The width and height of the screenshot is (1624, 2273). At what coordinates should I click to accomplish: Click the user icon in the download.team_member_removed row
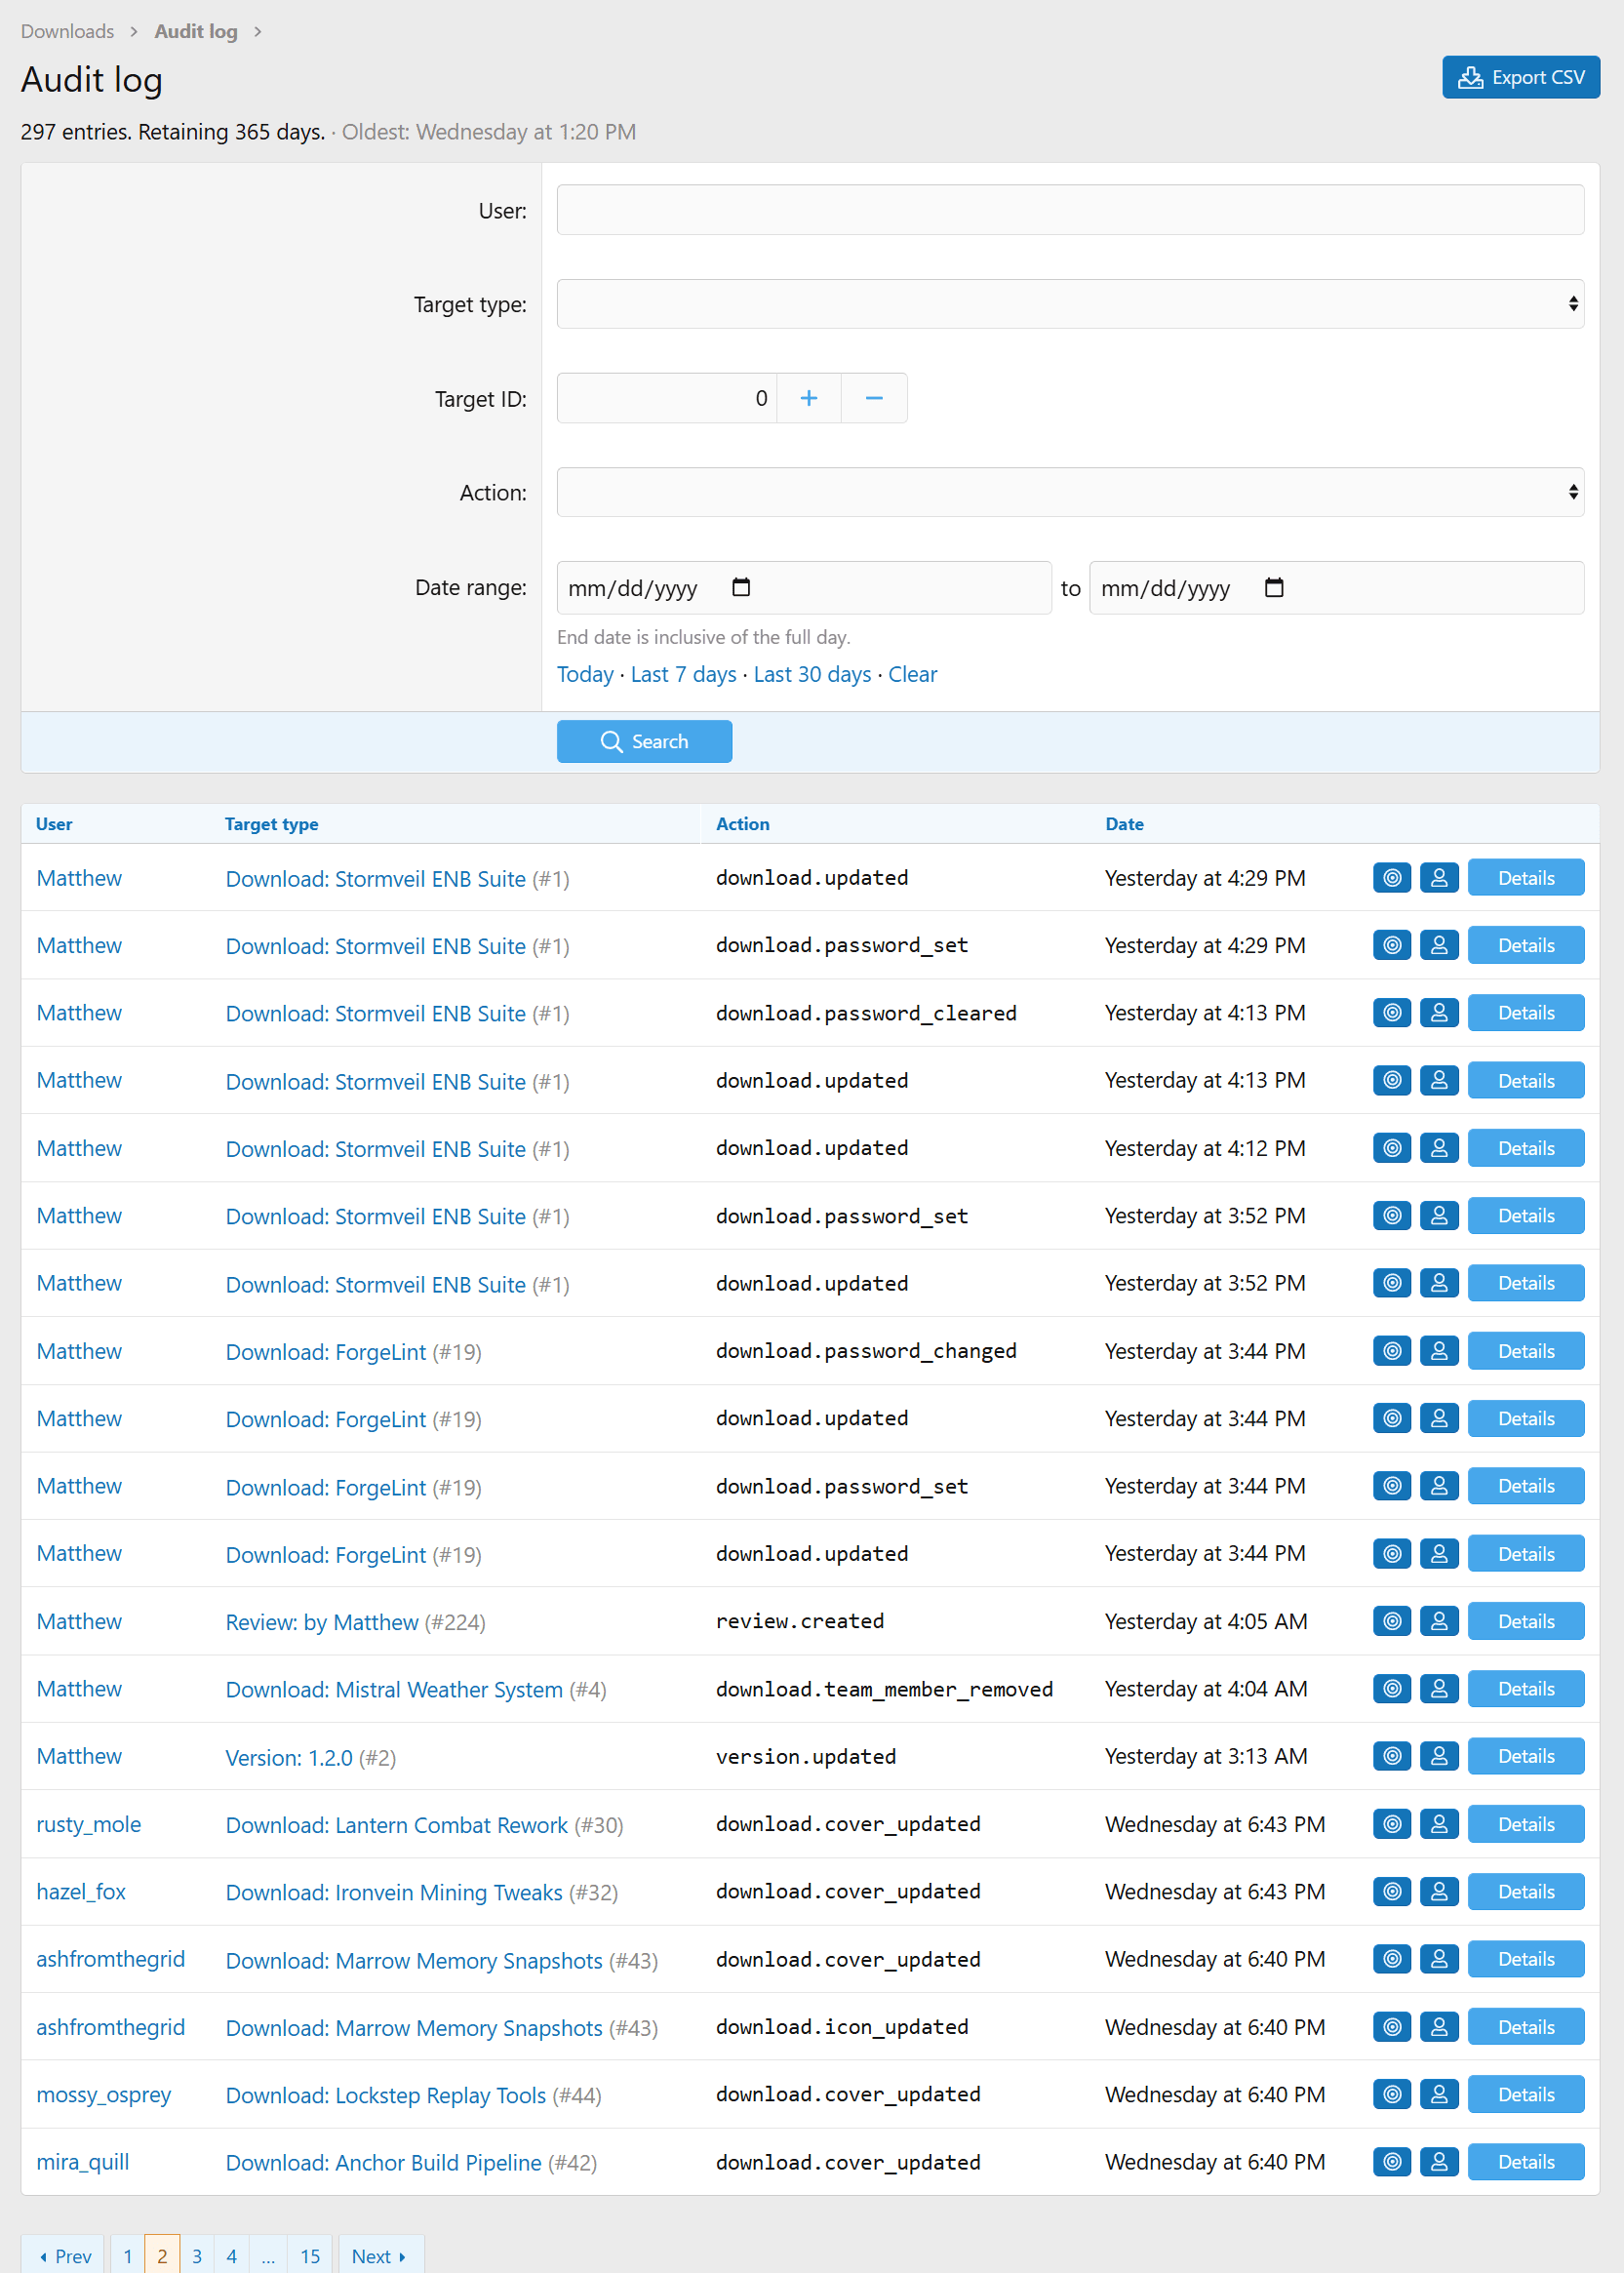[1438, 1688]
